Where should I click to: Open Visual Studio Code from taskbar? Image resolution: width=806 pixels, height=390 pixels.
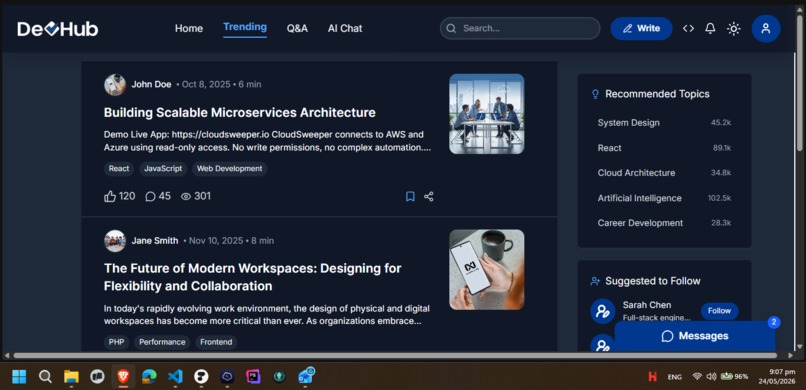175,377
